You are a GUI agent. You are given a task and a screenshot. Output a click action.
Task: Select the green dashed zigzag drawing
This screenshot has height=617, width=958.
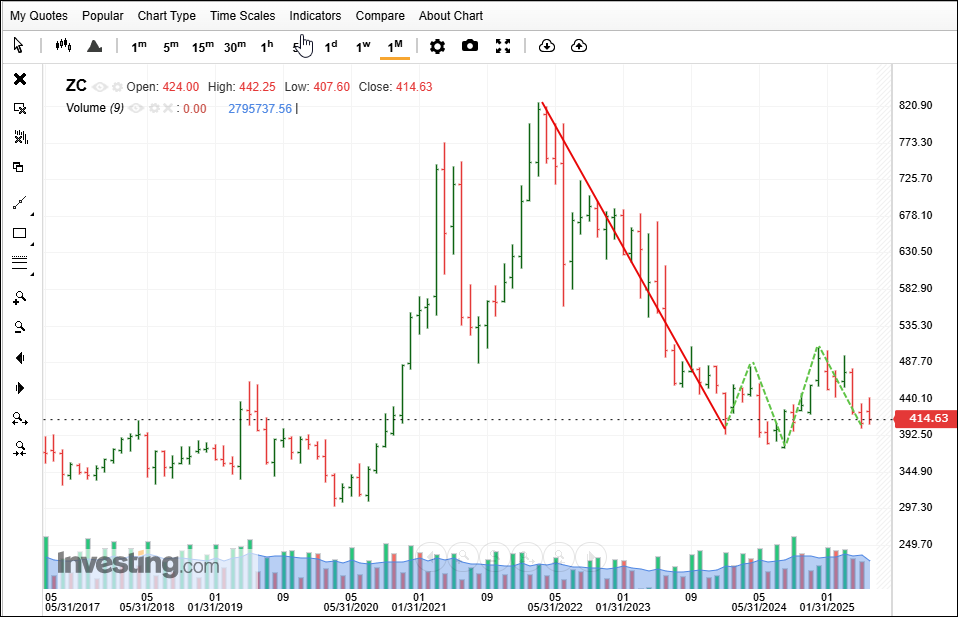click(x=794, y=397)
